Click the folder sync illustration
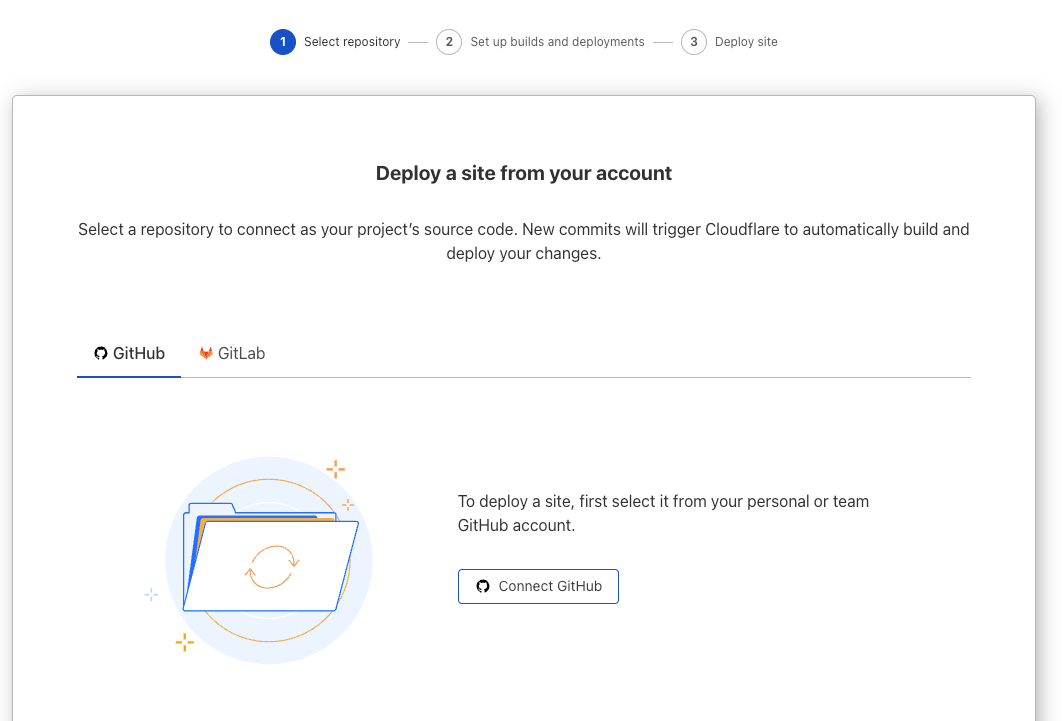Viewport: 1062px width, 721px height. coord(260,560)
